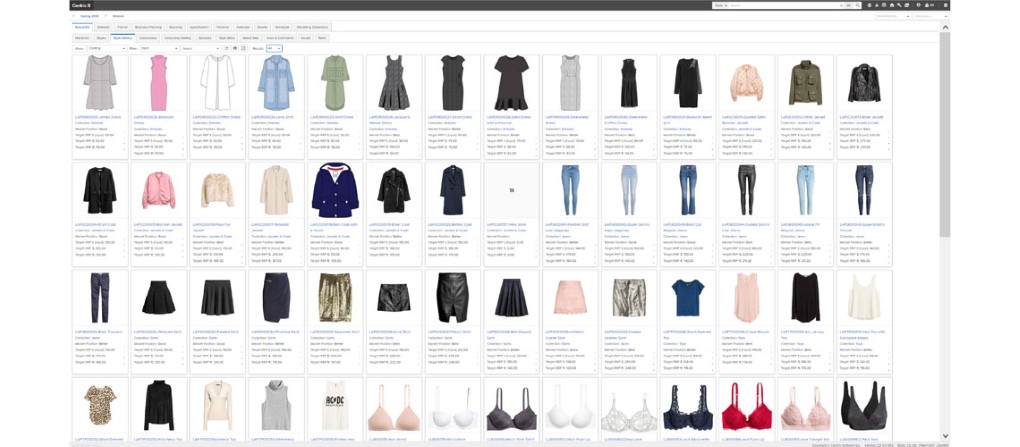Select the black leather biker jacket thumbnail
Image resolution: width=1020 pixels, height=447 pixels.
(x=864, y=81)
